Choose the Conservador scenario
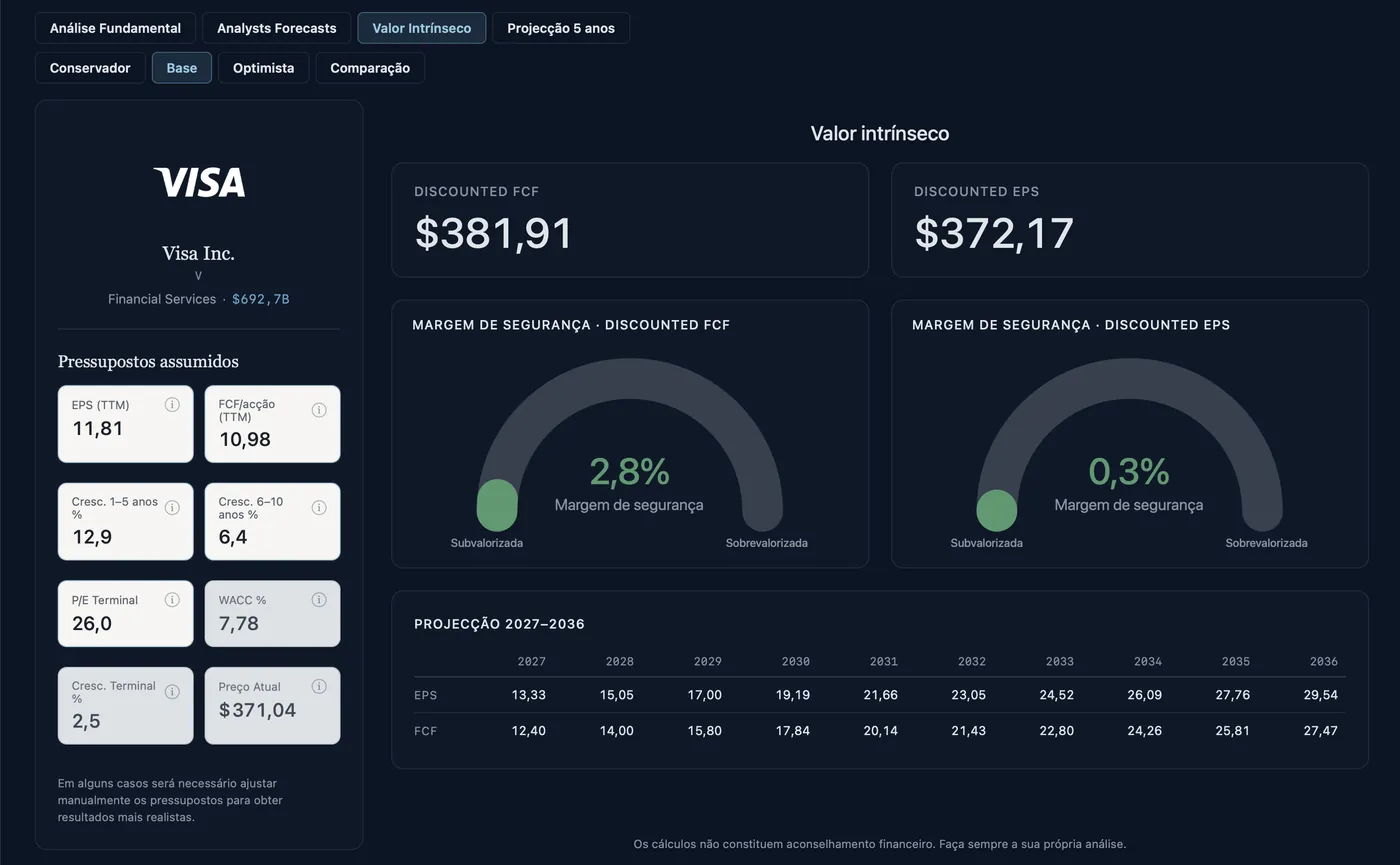Image resolution: width=1400 pixels, height=865 pixels. click(x=90, y=68)
